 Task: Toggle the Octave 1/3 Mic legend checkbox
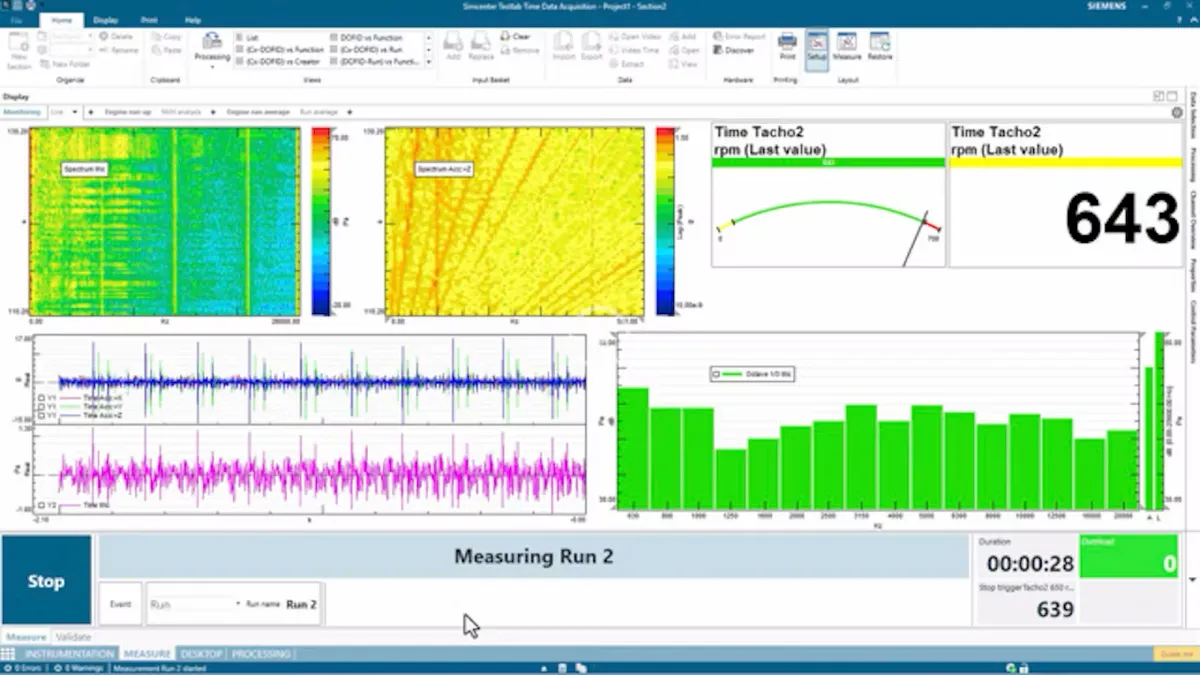[716, 374]
